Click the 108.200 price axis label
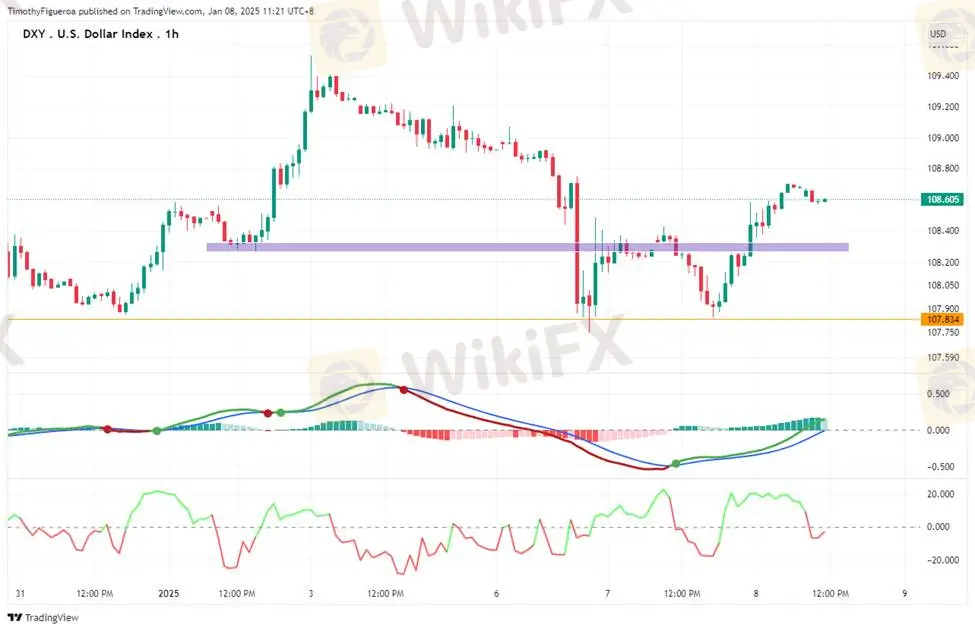The width and height of the screenshot is (975, 631). coord(943,262)
